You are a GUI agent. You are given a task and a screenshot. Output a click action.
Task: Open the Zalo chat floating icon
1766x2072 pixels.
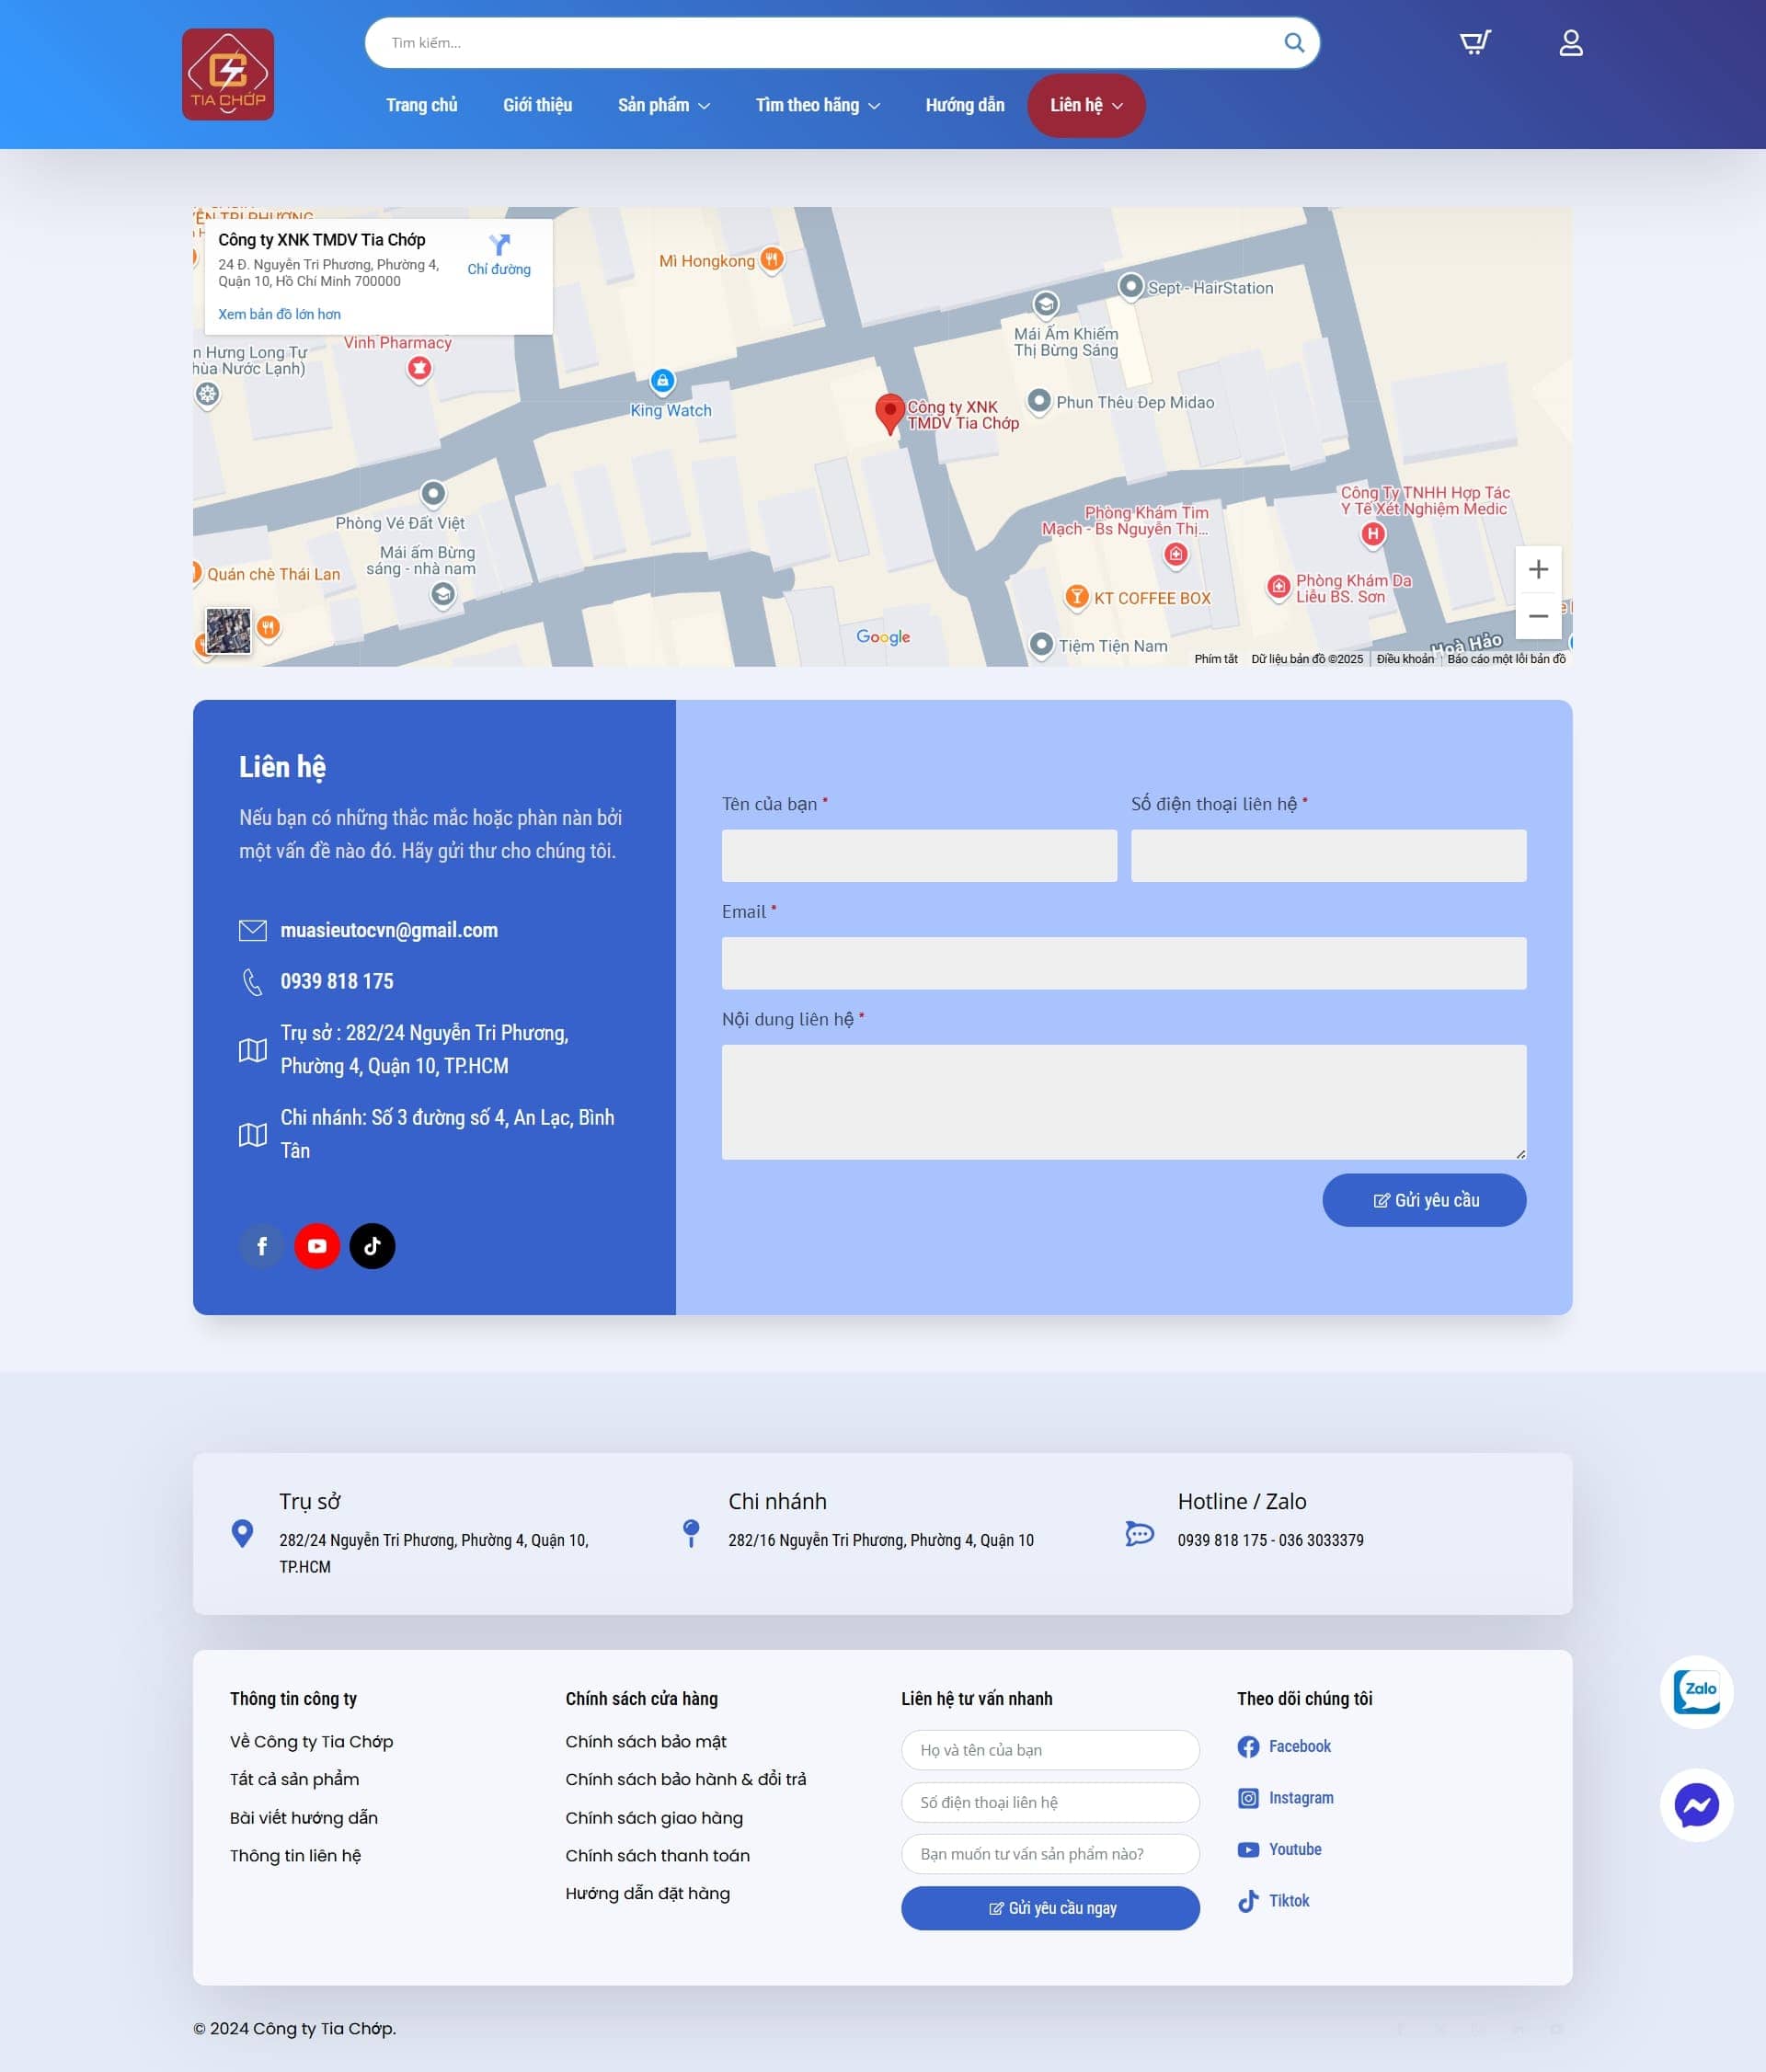pyautogui.click(x=1696, y=1692)
